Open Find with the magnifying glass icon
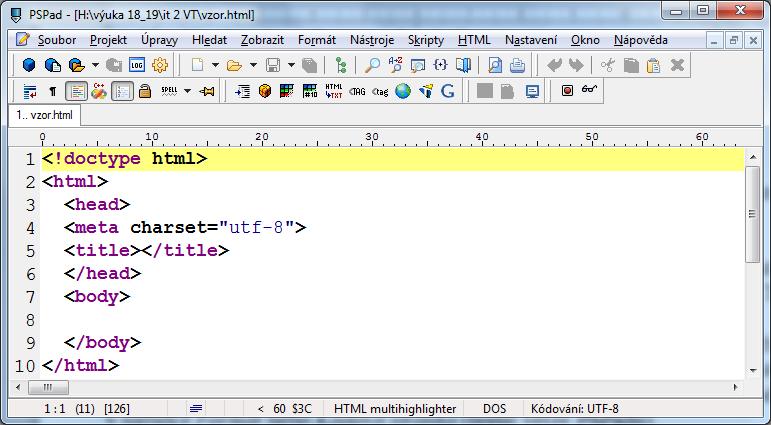The image size is (771, 425). [372, 65]
